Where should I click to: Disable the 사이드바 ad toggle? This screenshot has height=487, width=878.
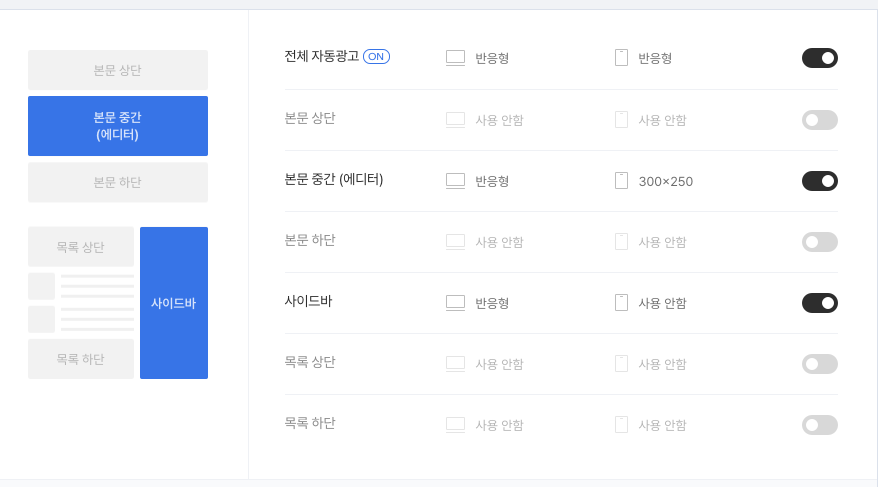click(x=820, y=303)
